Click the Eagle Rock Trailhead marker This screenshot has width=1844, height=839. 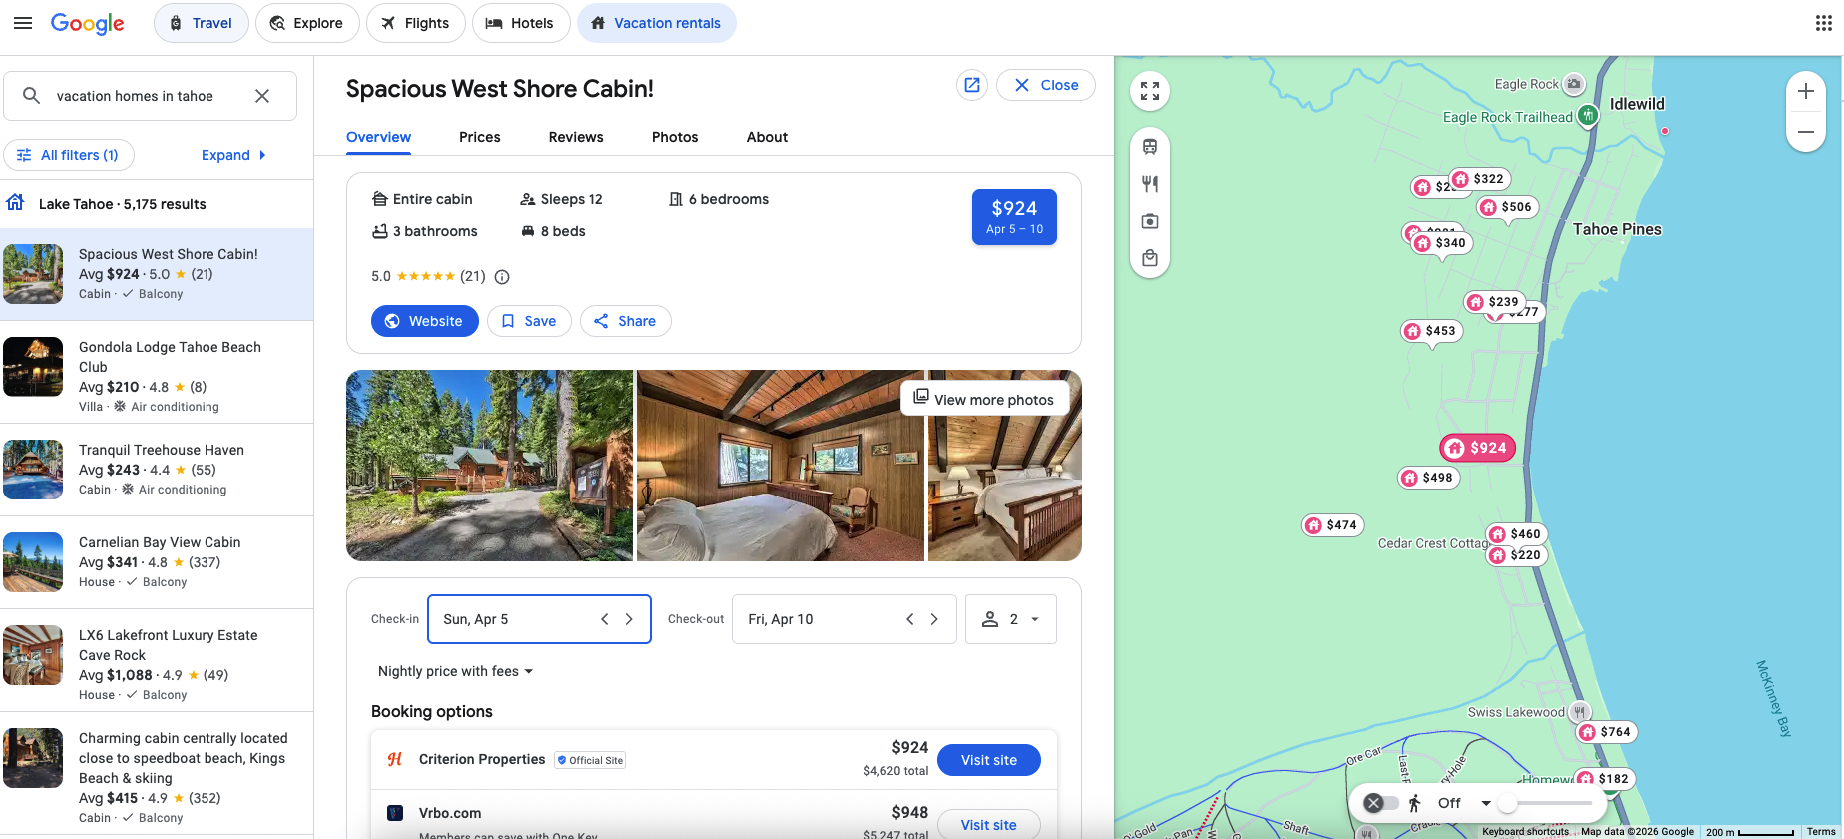(1587, 116)
